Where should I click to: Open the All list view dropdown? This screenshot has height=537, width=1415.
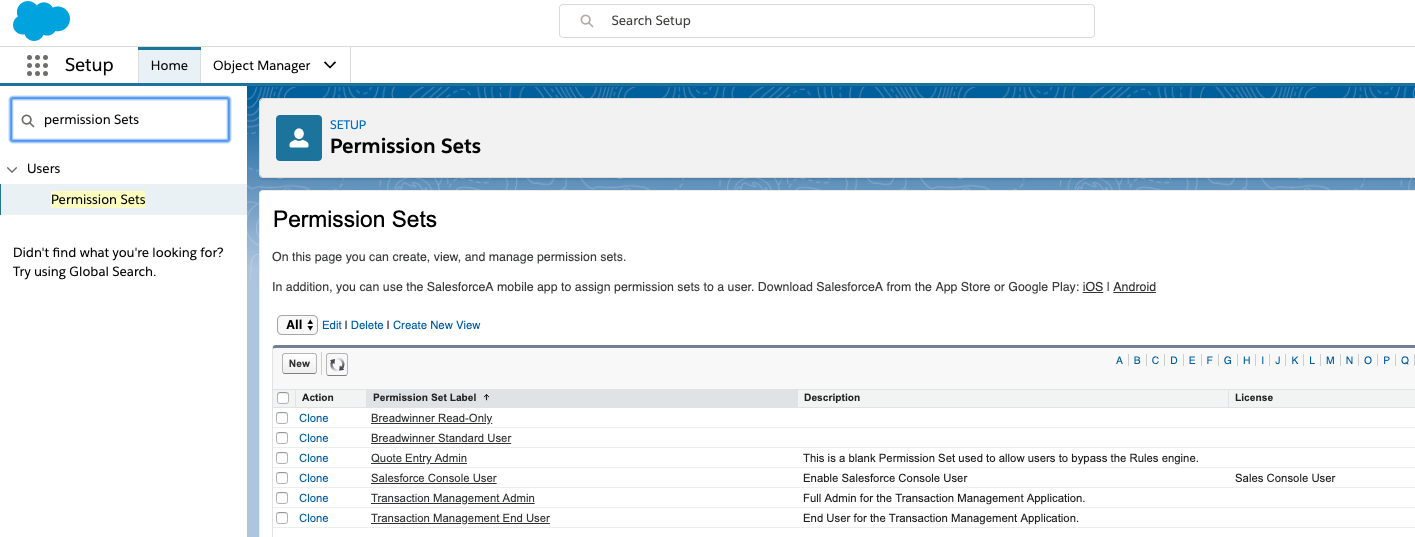(x=297, y=325)
